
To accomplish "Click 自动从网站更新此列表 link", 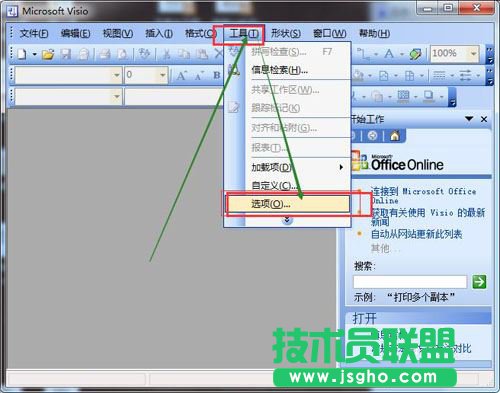I will [416, 234].
